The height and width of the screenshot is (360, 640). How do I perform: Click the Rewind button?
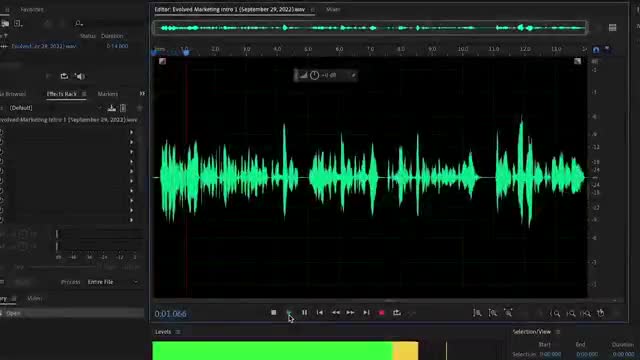click(x=336, y=313)
